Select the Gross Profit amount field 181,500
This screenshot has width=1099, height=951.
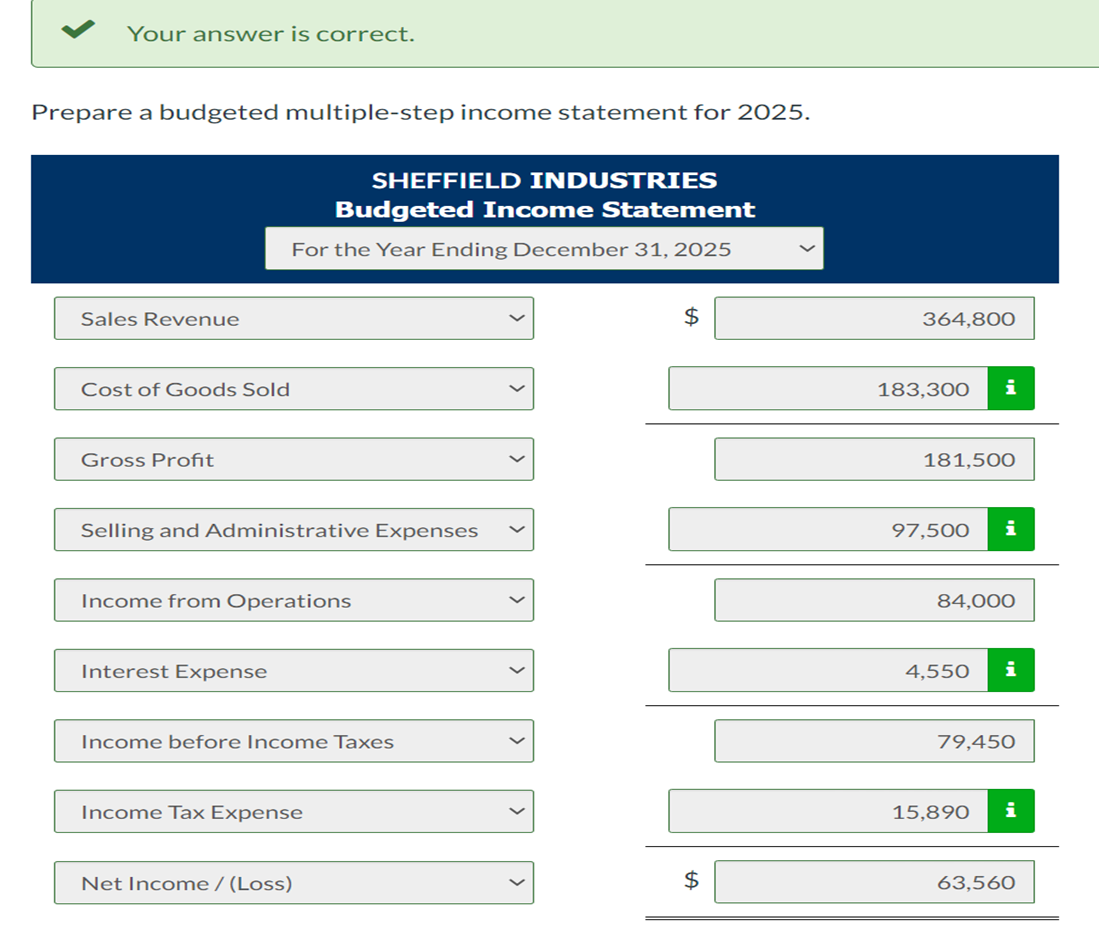[x=874, y=459]
